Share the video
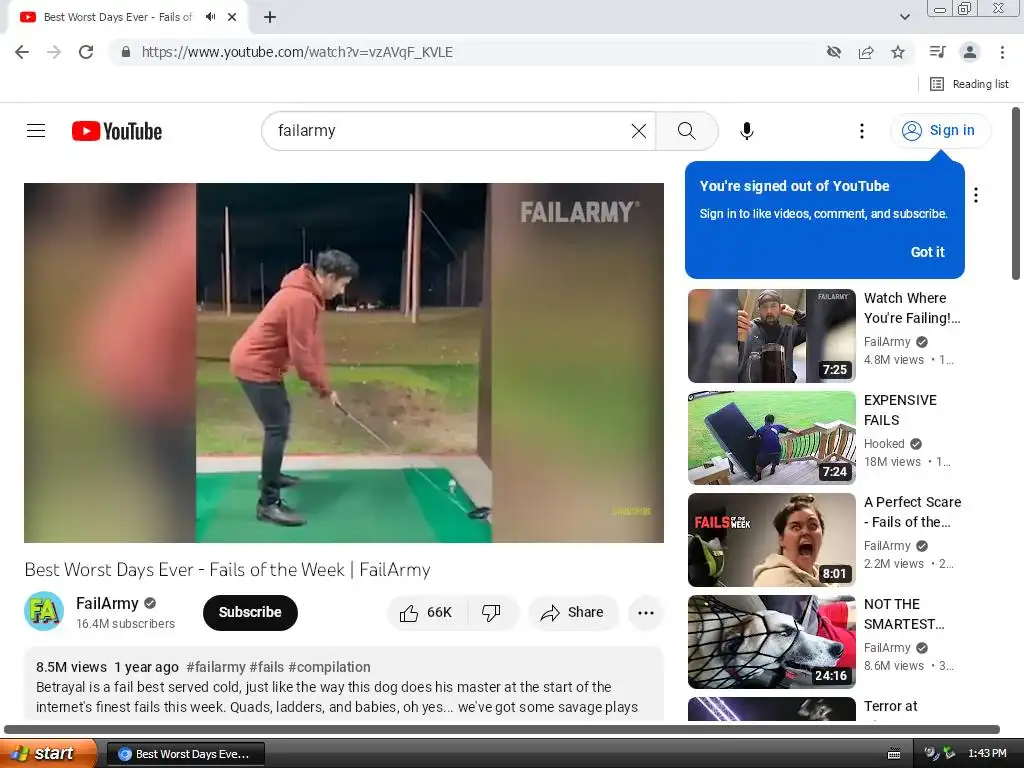The image size is (1024, 768). pyautogui.click(x=573, y=613)
